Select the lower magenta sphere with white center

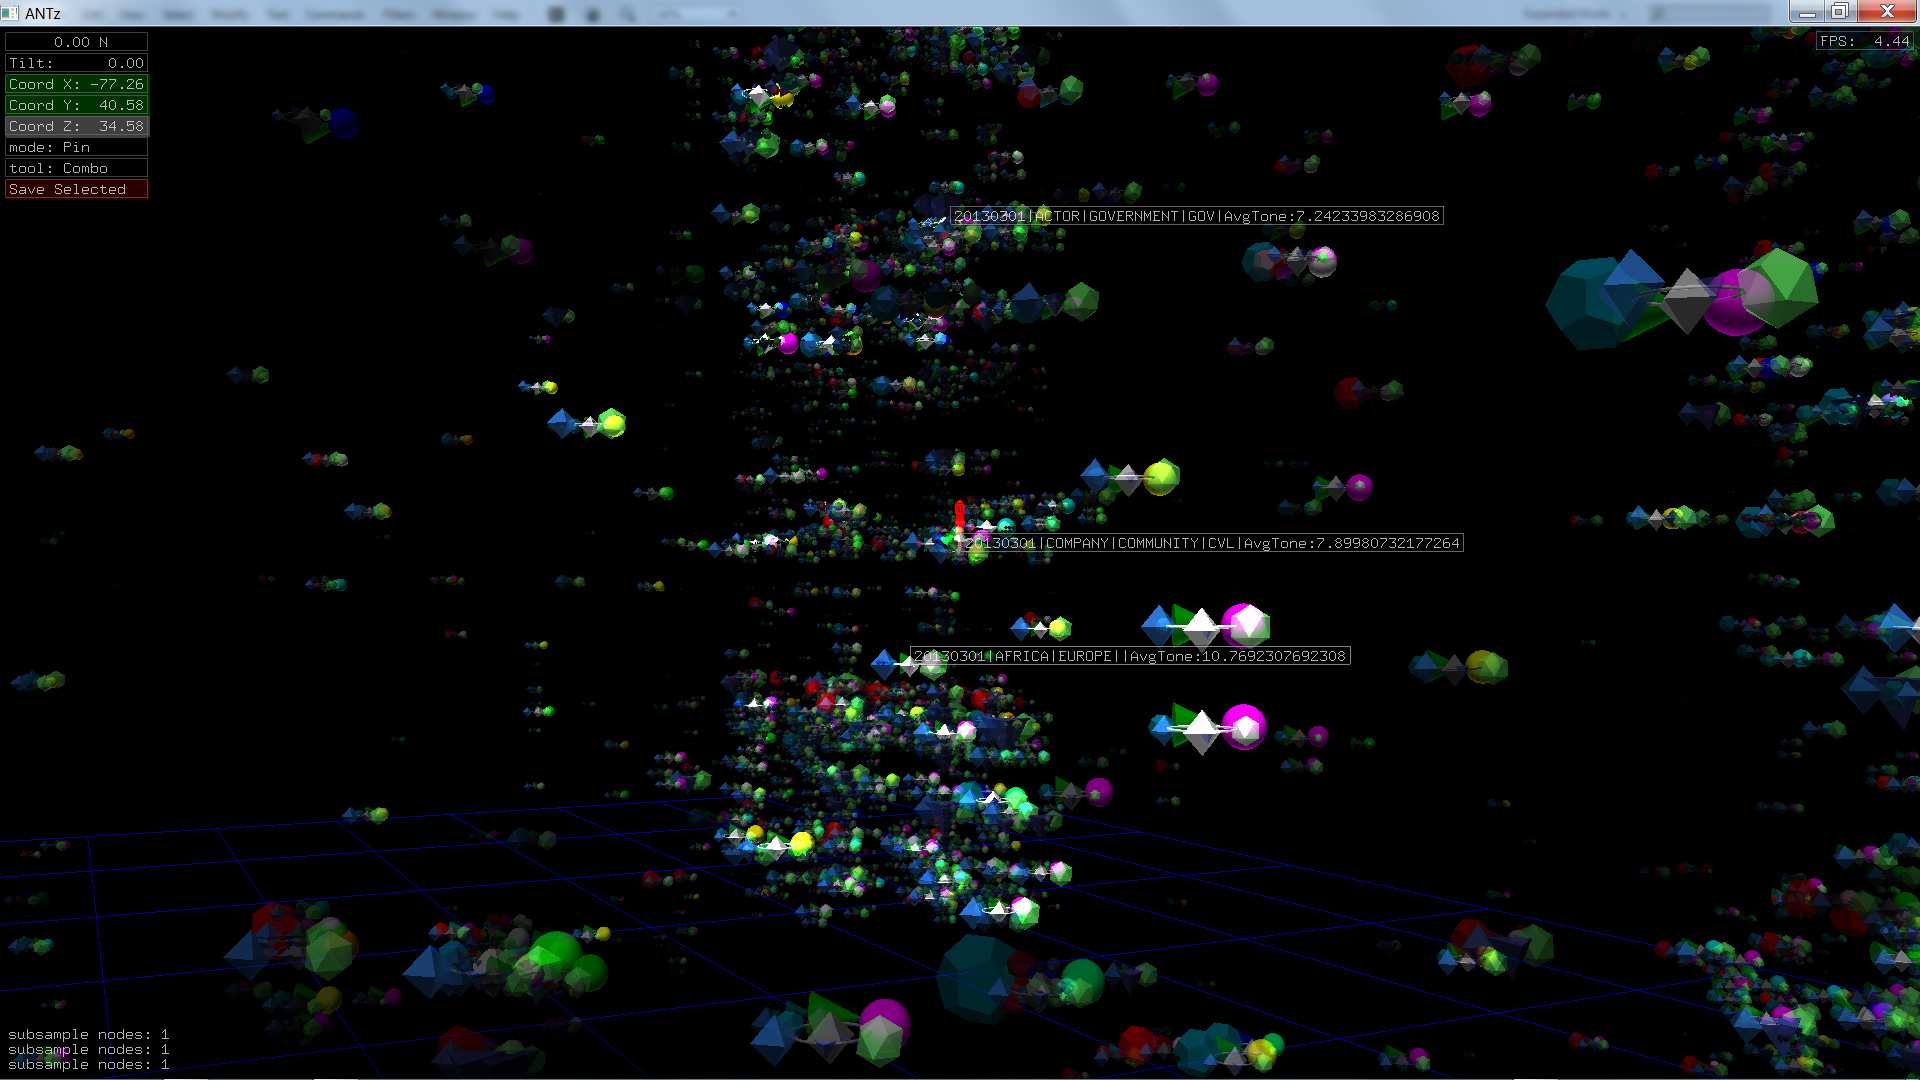(1244, 727)
